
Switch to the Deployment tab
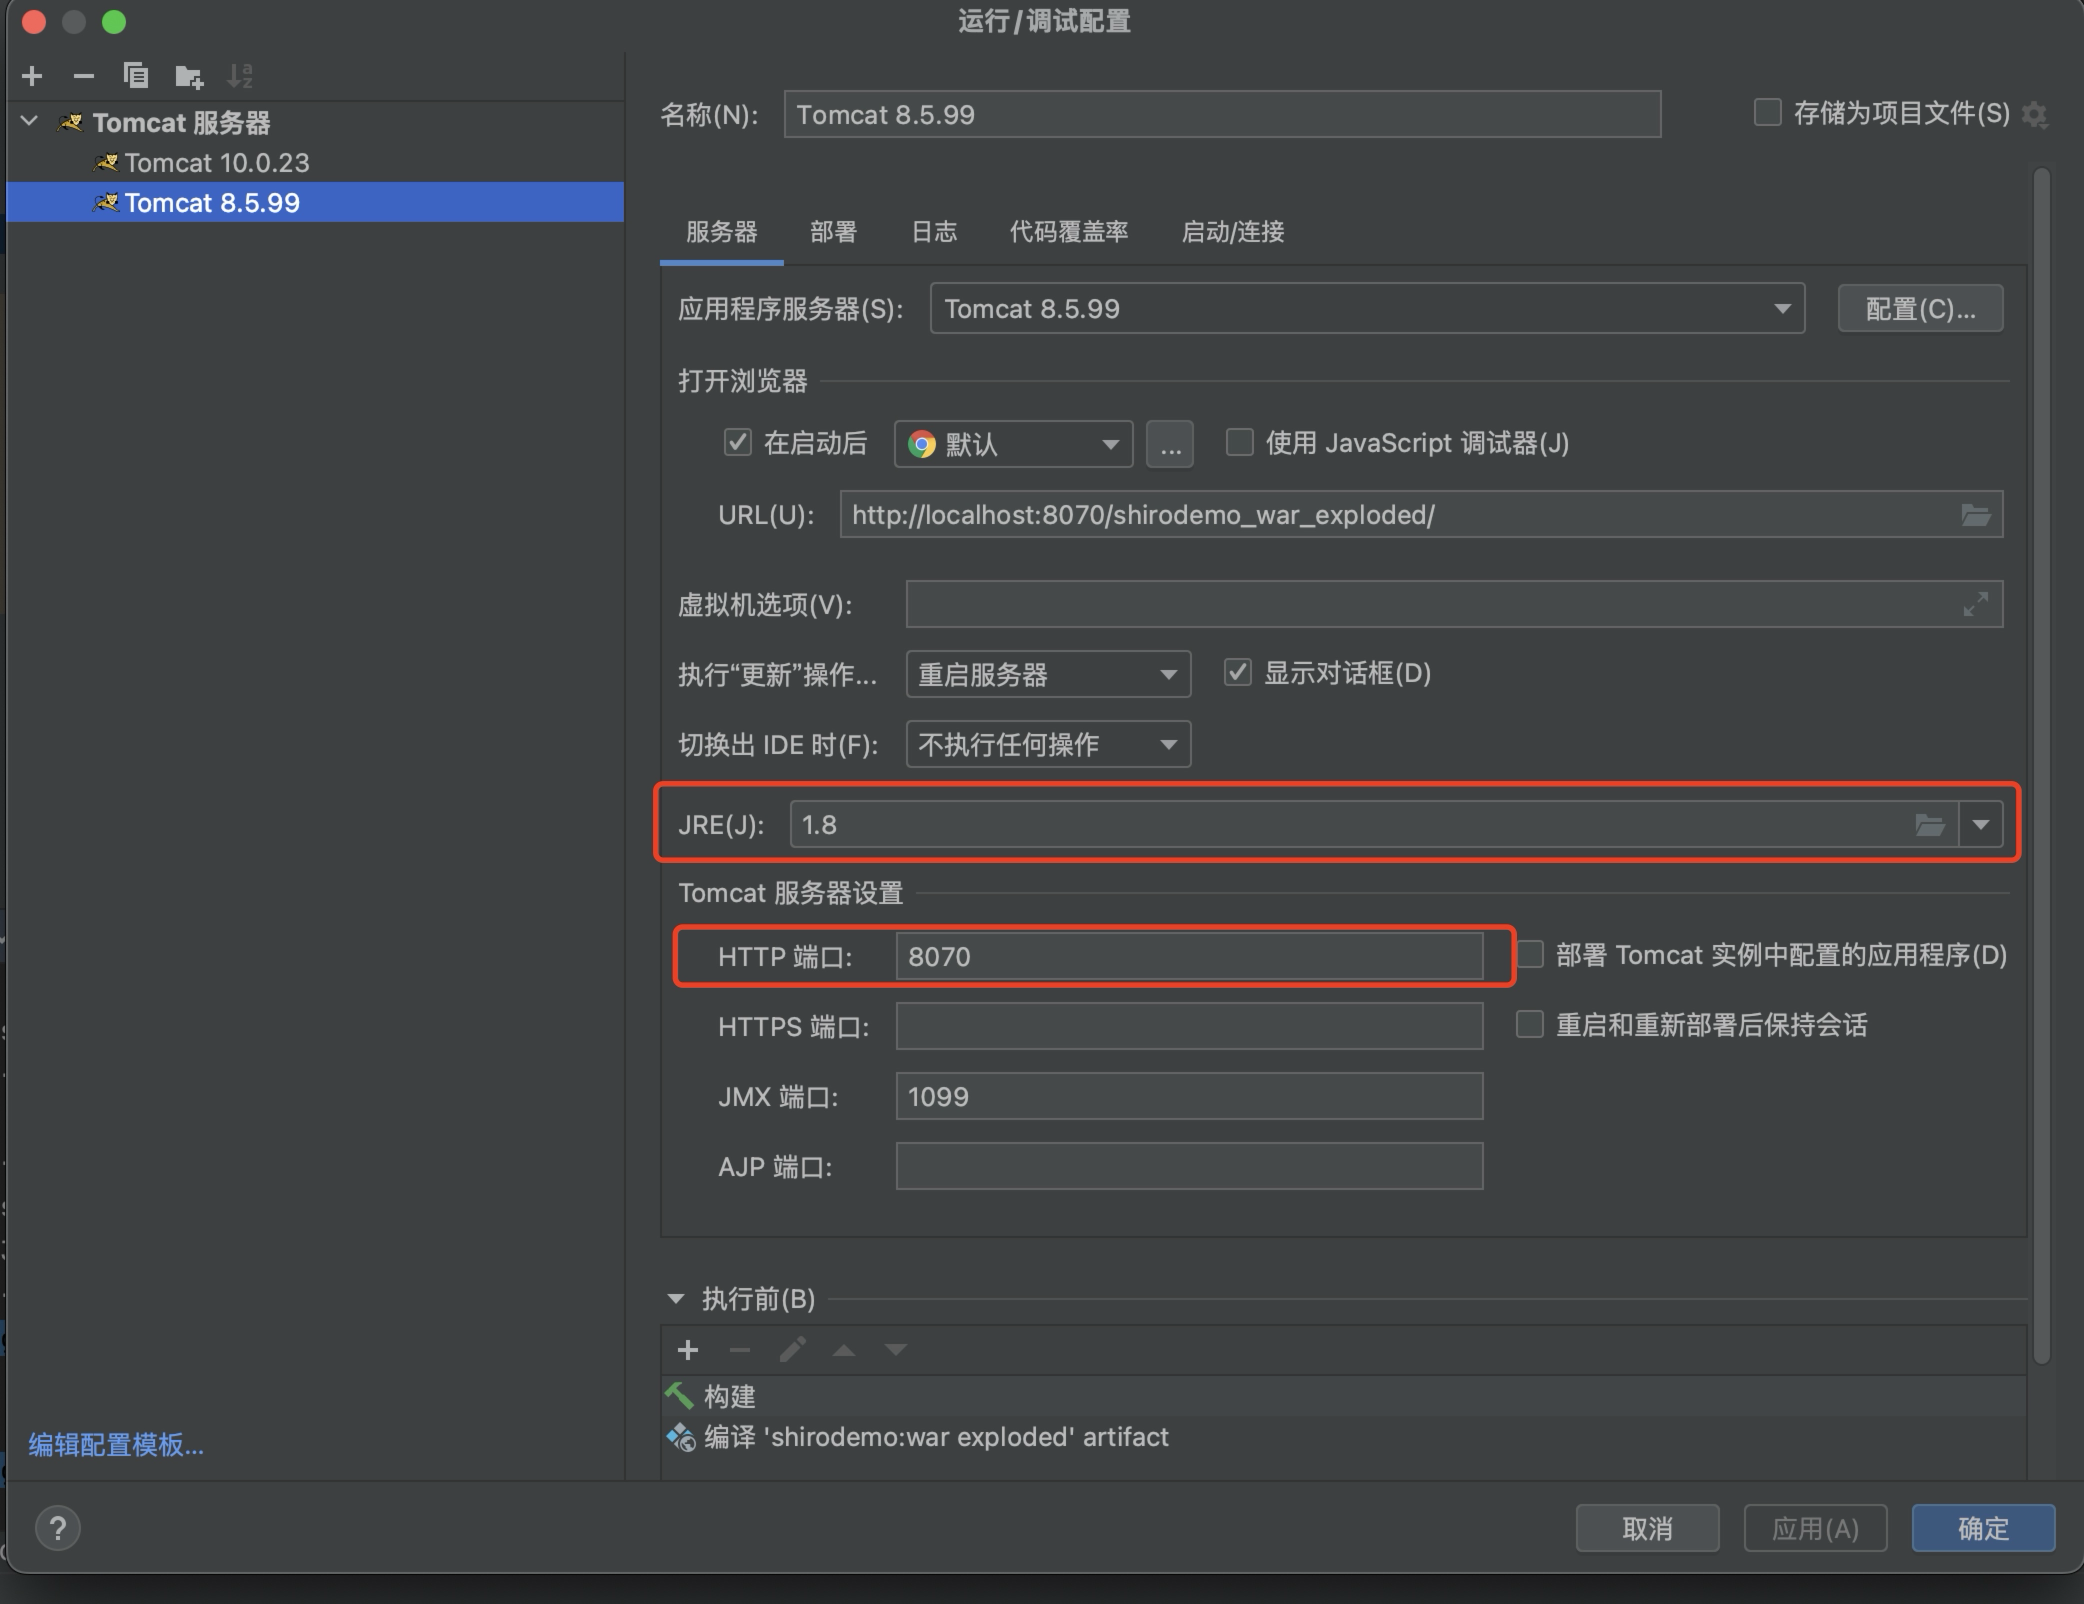click(833, 232)
